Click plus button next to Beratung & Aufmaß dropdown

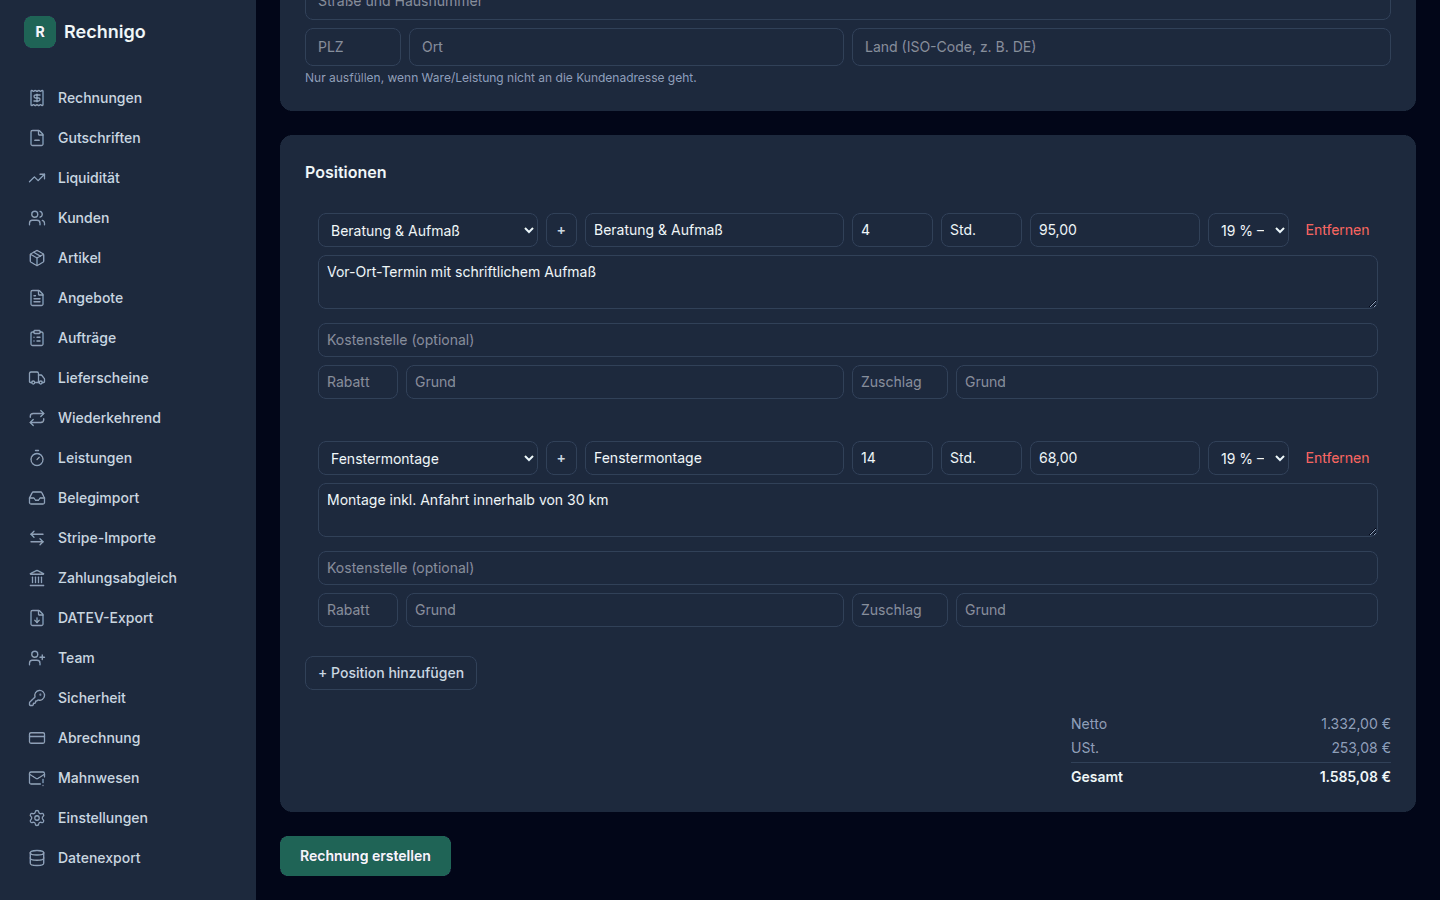[x=561, y=230]
